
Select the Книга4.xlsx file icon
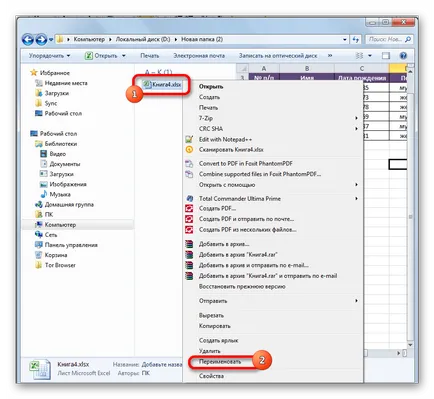(147, 84)
